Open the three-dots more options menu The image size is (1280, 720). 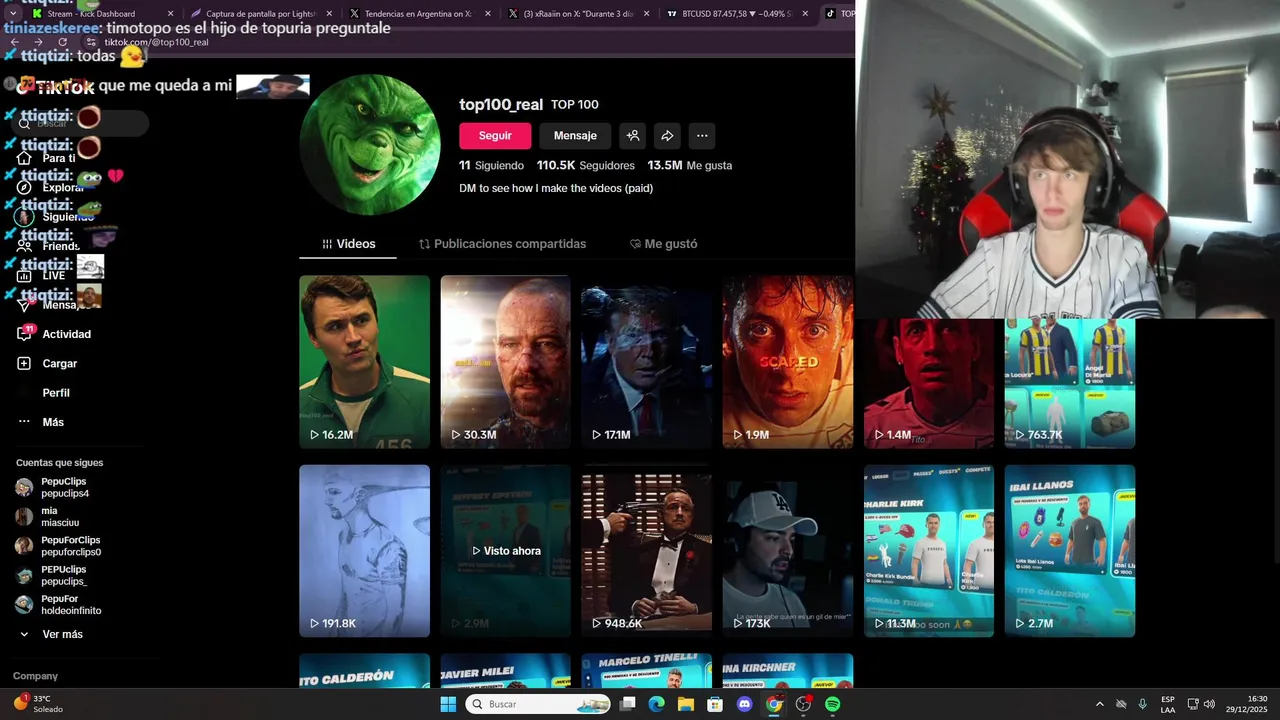tap(702, 136)
